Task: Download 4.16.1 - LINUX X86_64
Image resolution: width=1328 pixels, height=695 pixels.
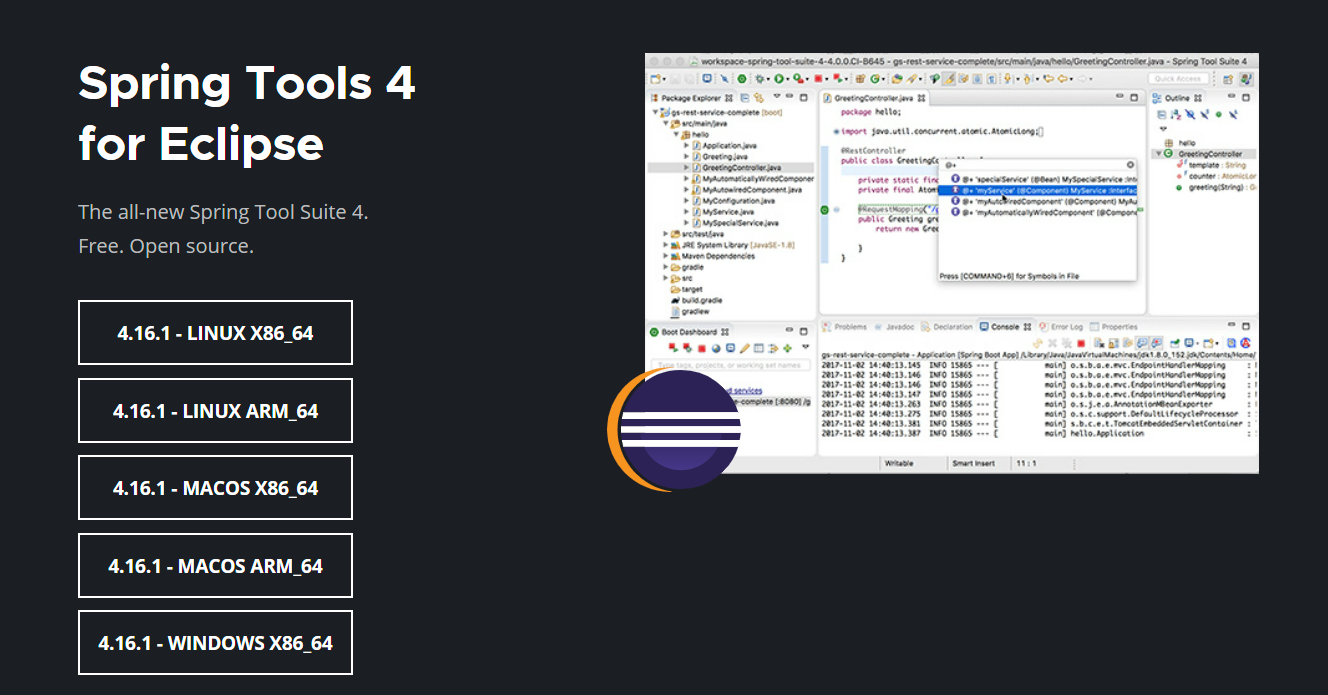Action: [x=215, y=332]
